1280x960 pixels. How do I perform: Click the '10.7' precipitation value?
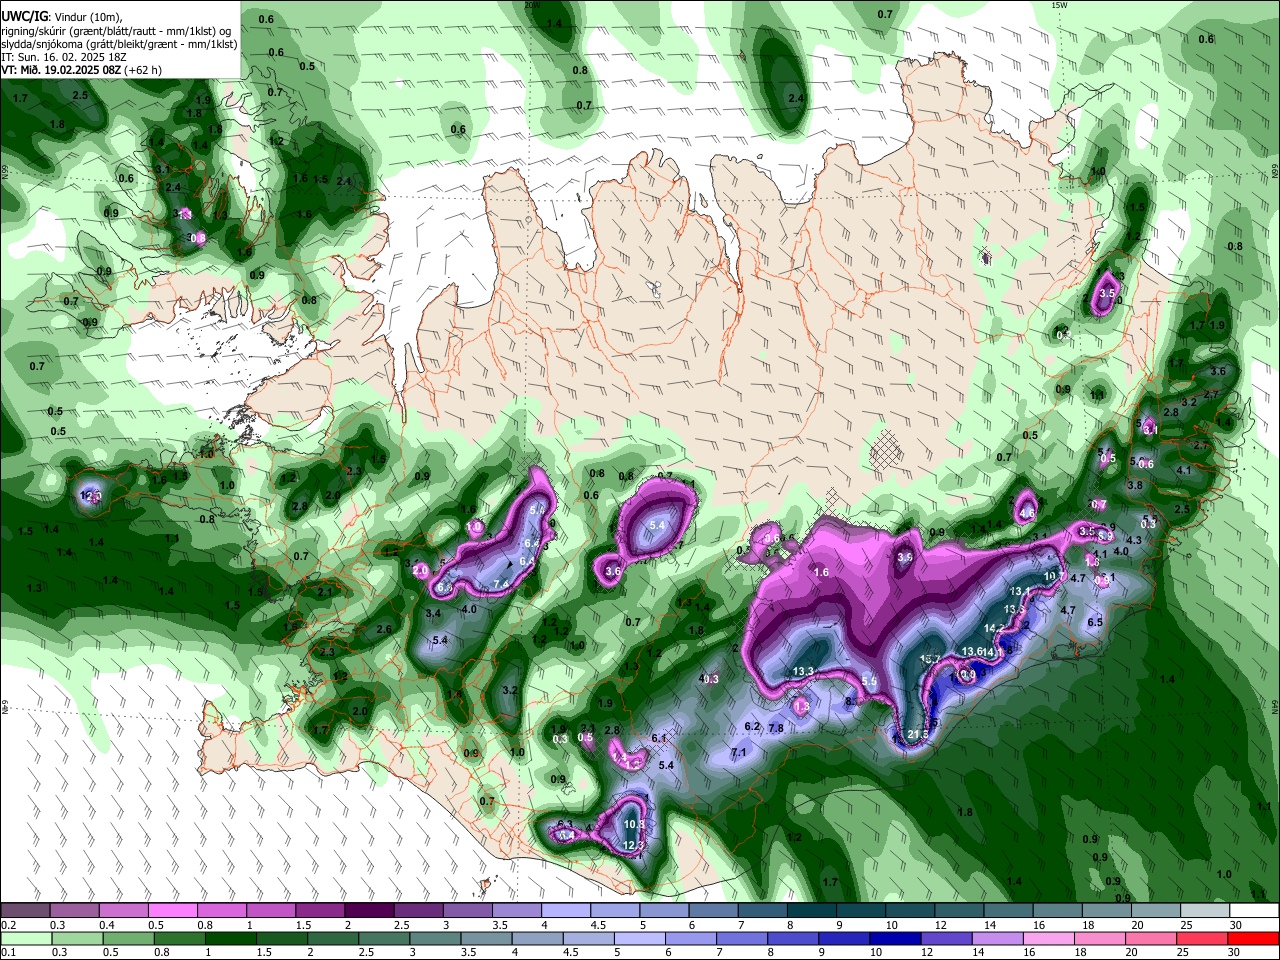point(1055,576)
